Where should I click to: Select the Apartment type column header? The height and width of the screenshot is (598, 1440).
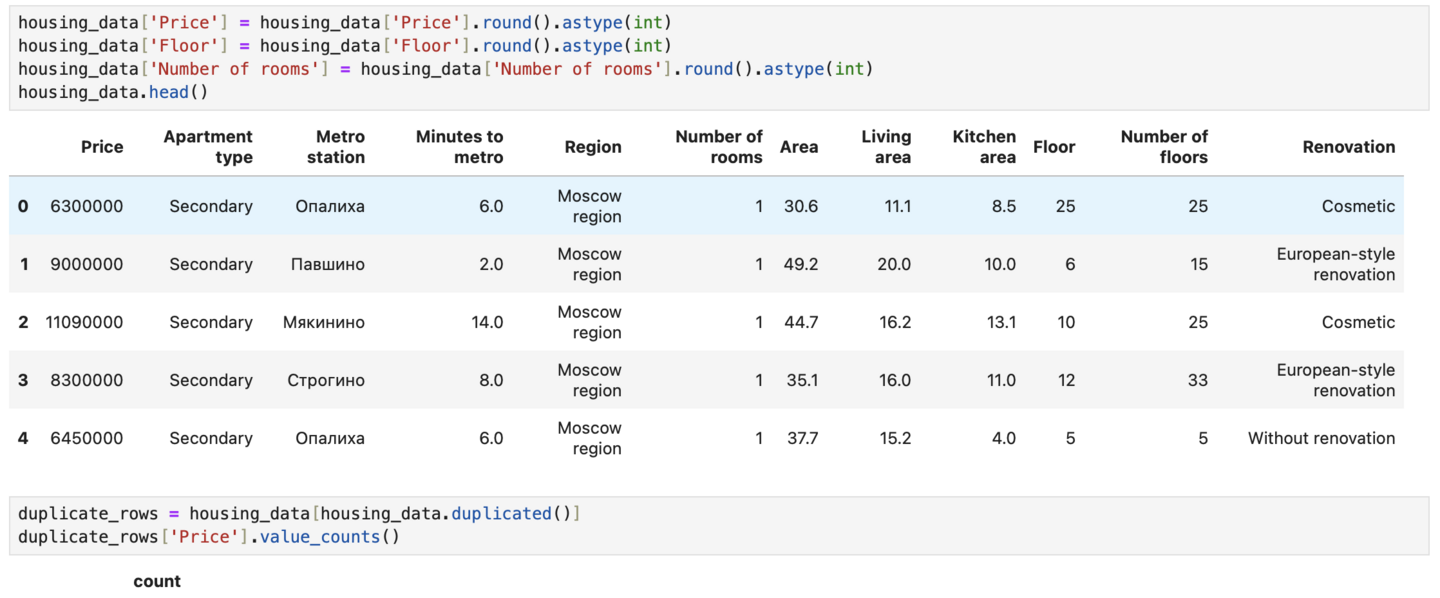click(x=208, y=147)
